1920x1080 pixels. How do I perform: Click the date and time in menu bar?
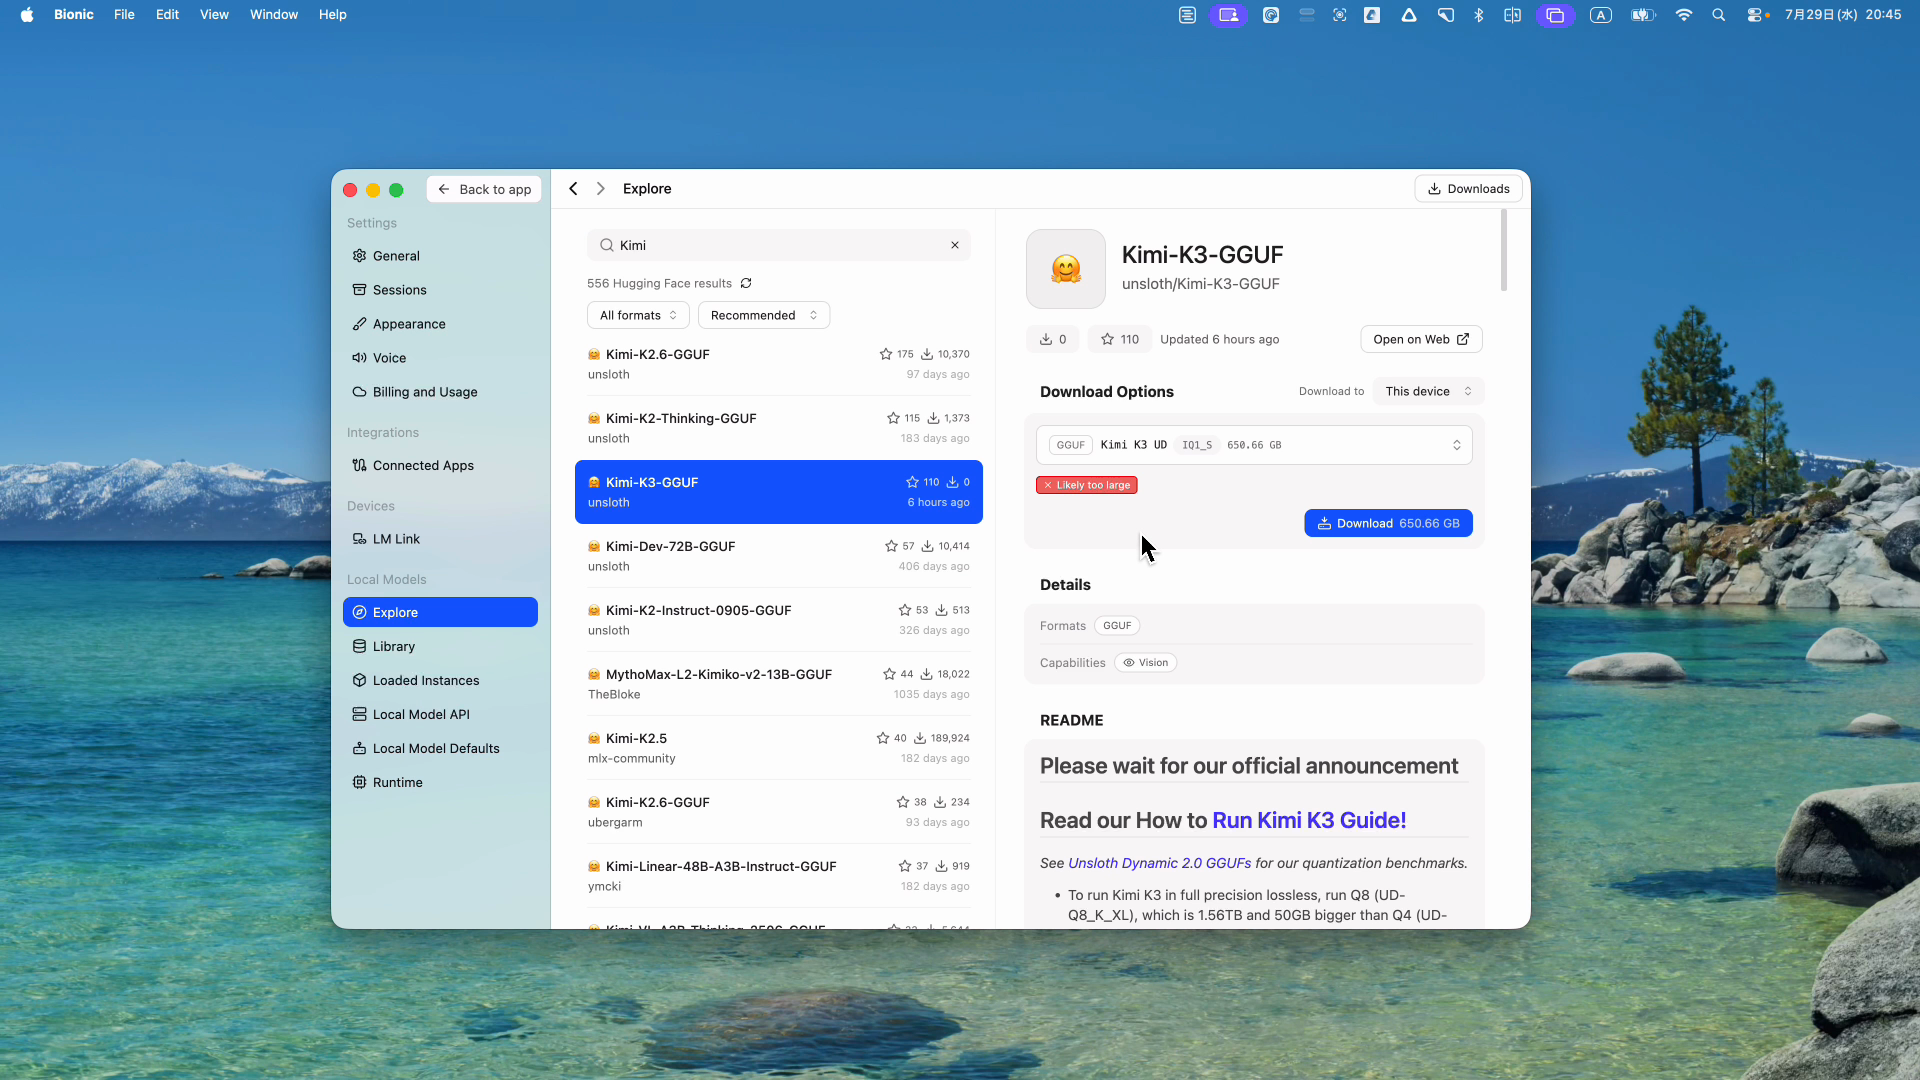click(1843, 15)
